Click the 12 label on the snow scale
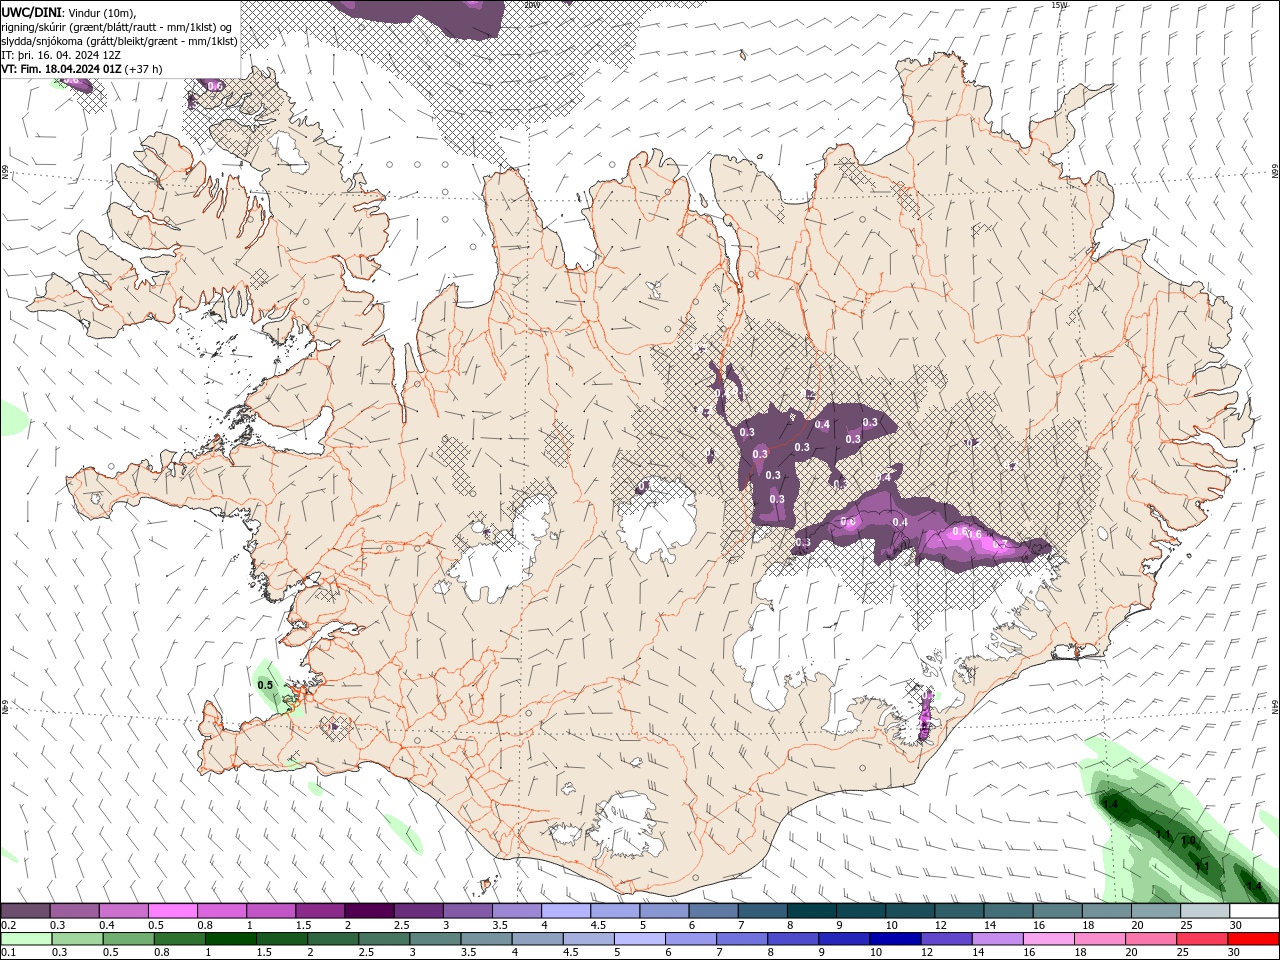 point(940,925)
